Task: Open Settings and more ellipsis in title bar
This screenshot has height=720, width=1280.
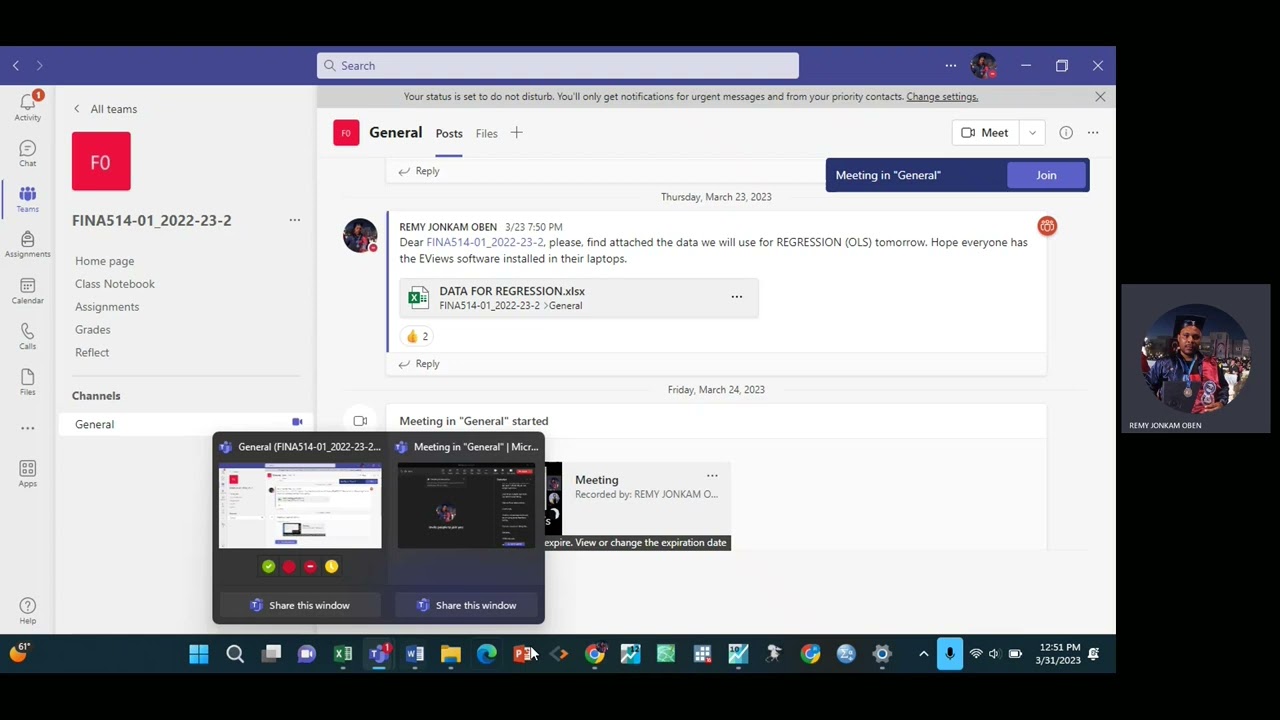Action: click(950, 65)
